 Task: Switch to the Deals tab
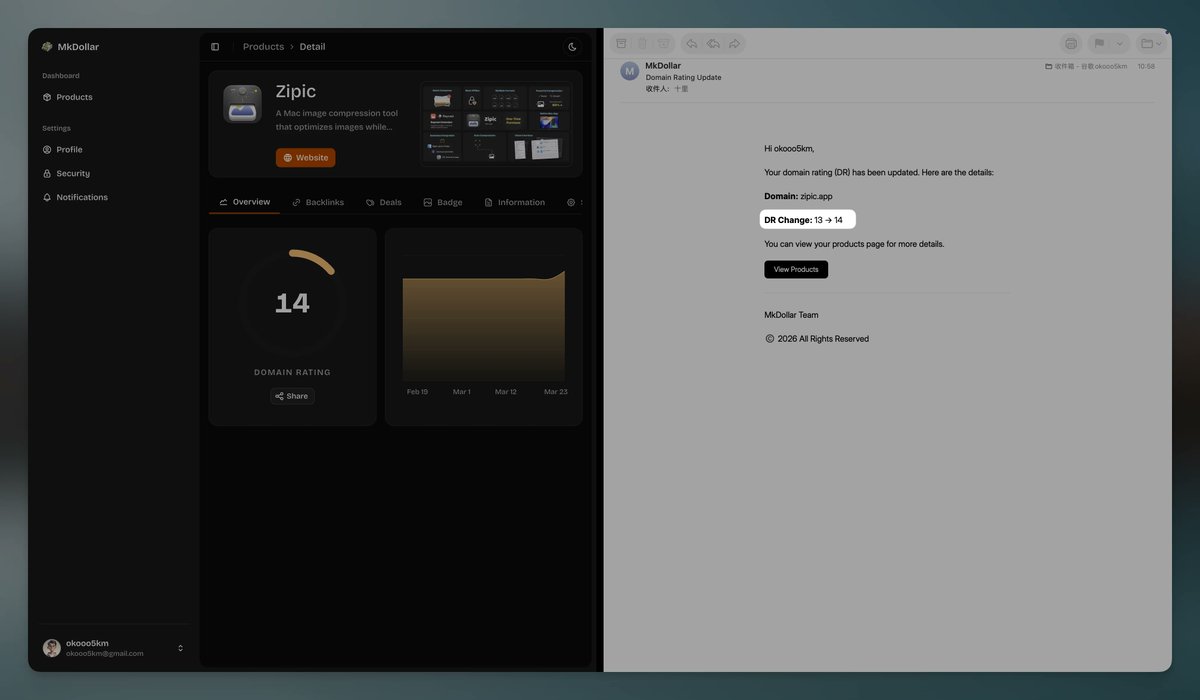pos(384,202)
